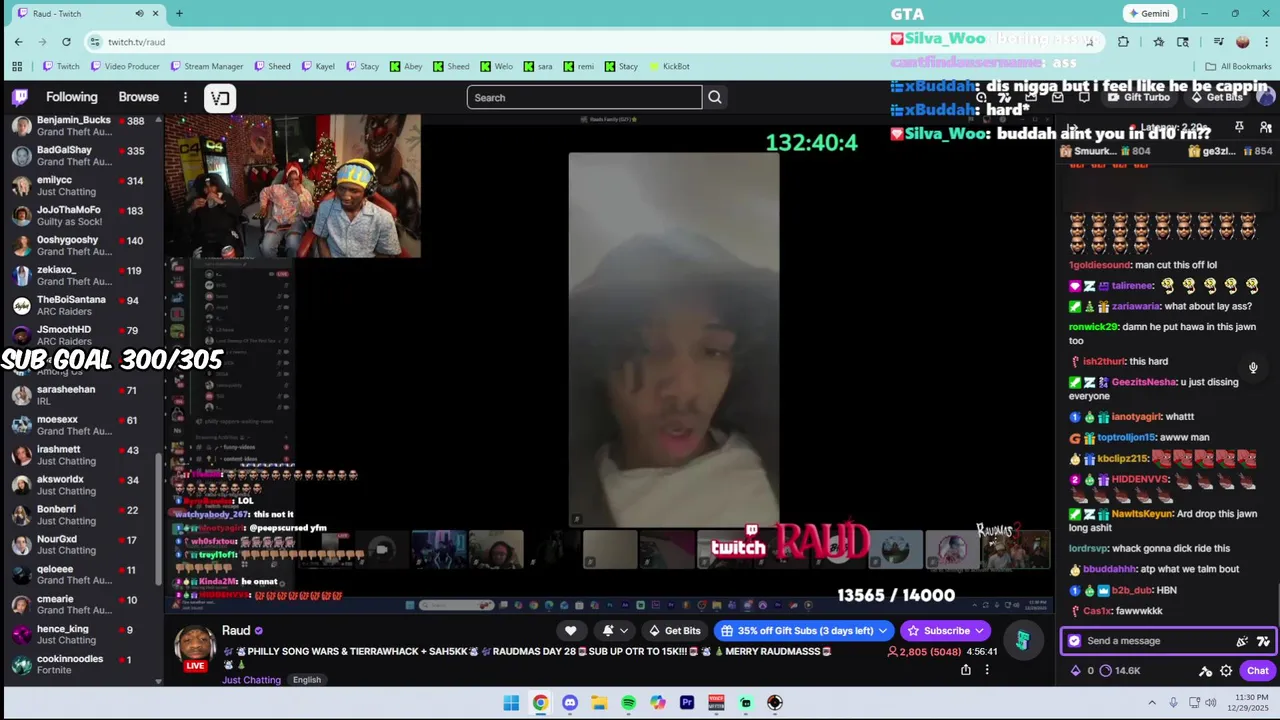The width and height of the screenshot is (1280, 720).
Task: Open Raud channel name link
Action: pos(236,631)
